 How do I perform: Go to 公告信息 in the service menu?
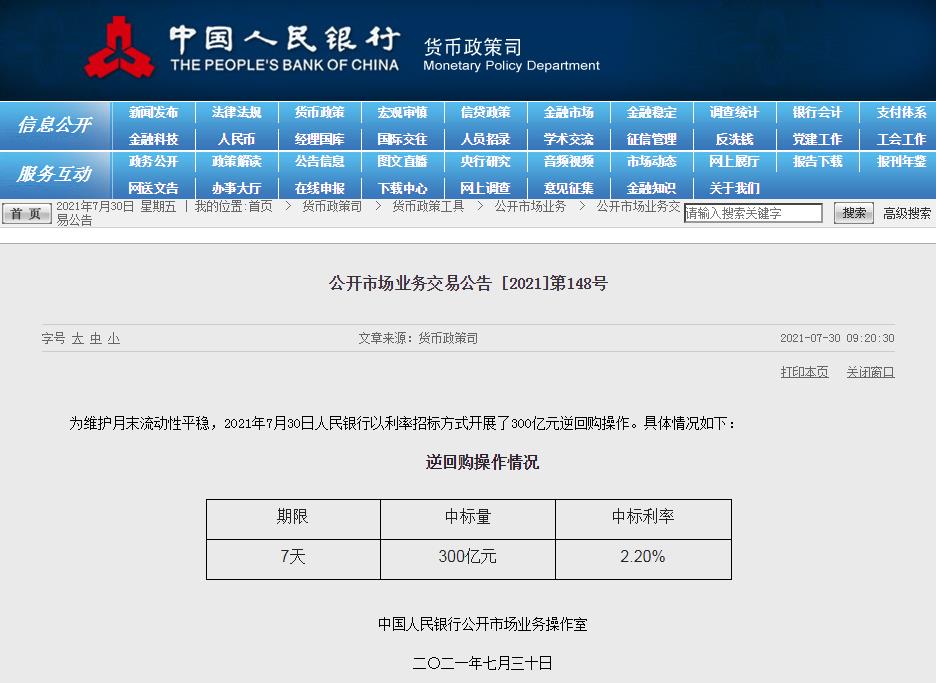(x=319, y=161)
